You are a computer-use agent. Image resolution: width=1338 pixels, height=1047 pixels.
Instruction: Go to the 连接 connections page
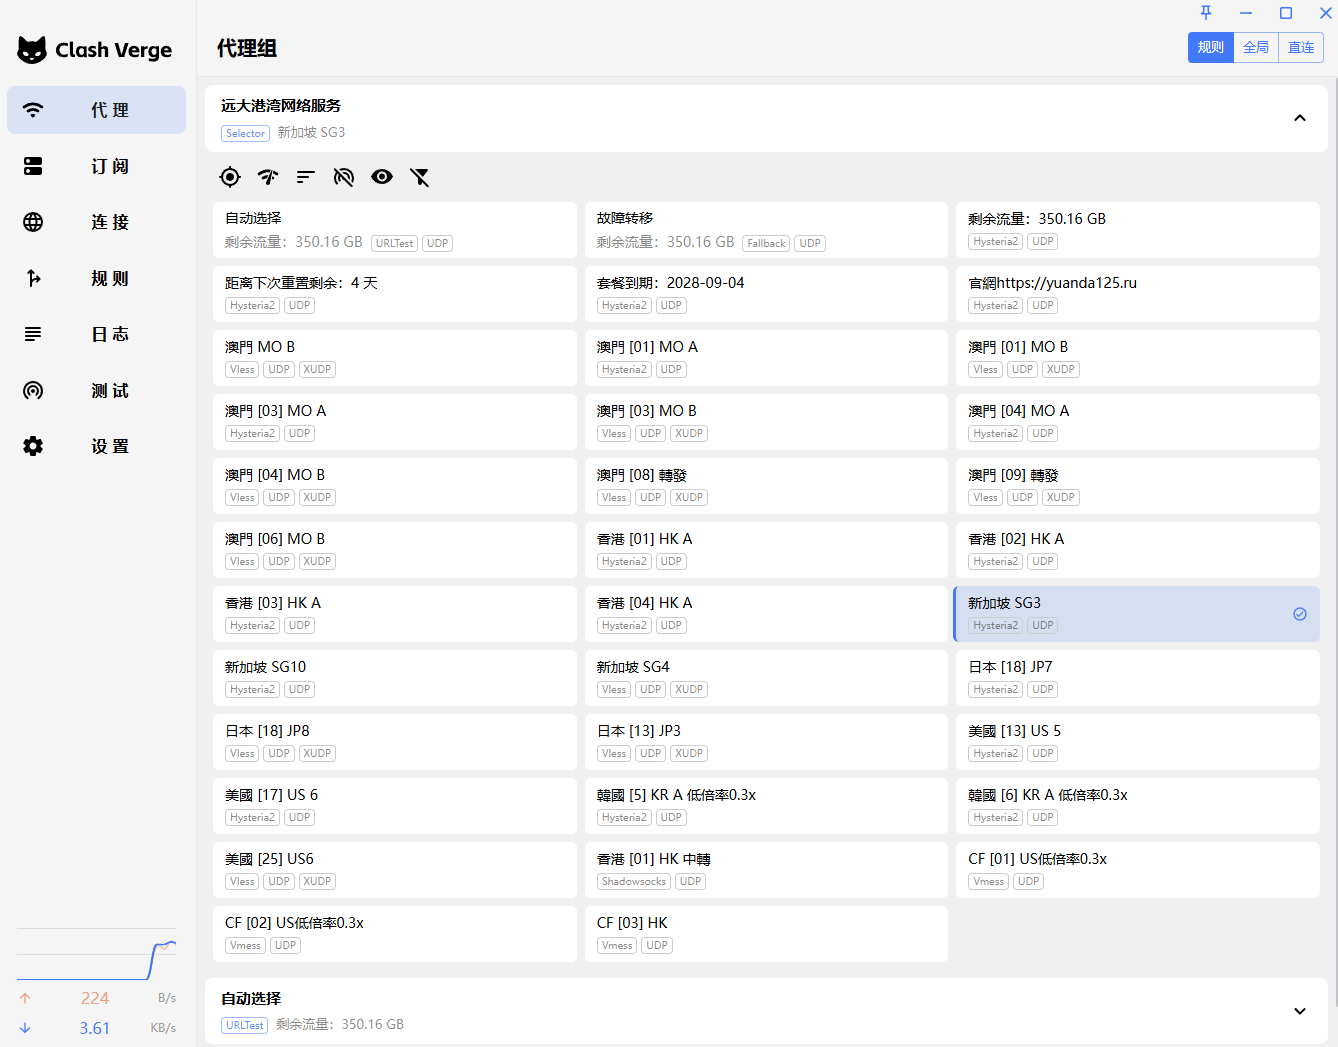96,222
